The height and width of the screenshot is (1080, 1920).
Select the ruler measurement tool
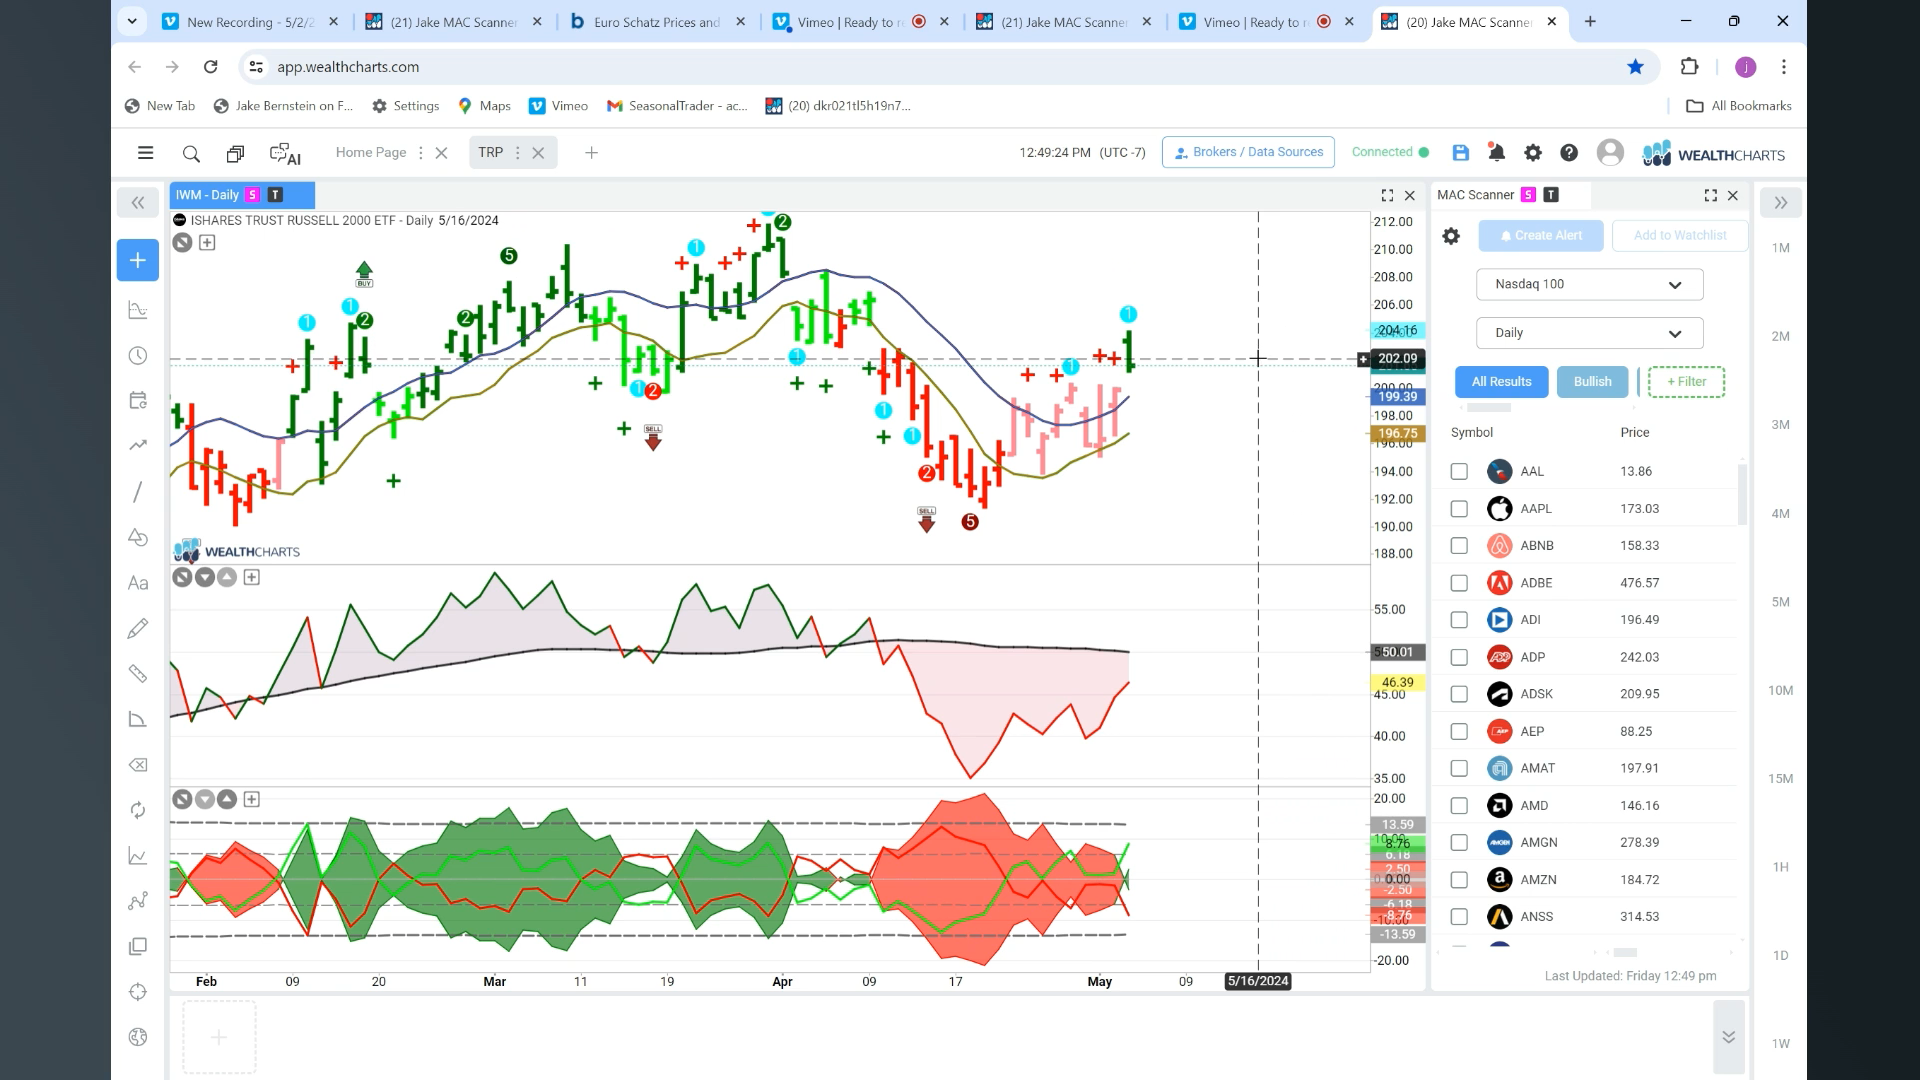(x=138, y=674)
